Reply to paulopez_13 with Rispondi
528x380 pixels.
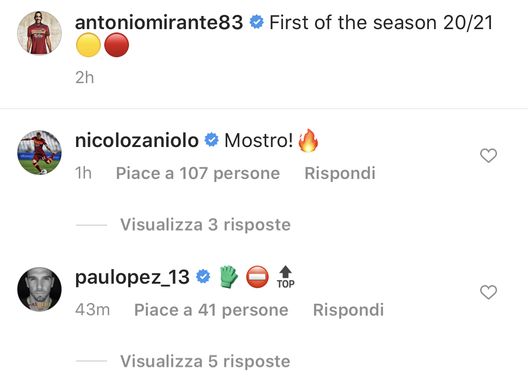(x=349, y=310)
